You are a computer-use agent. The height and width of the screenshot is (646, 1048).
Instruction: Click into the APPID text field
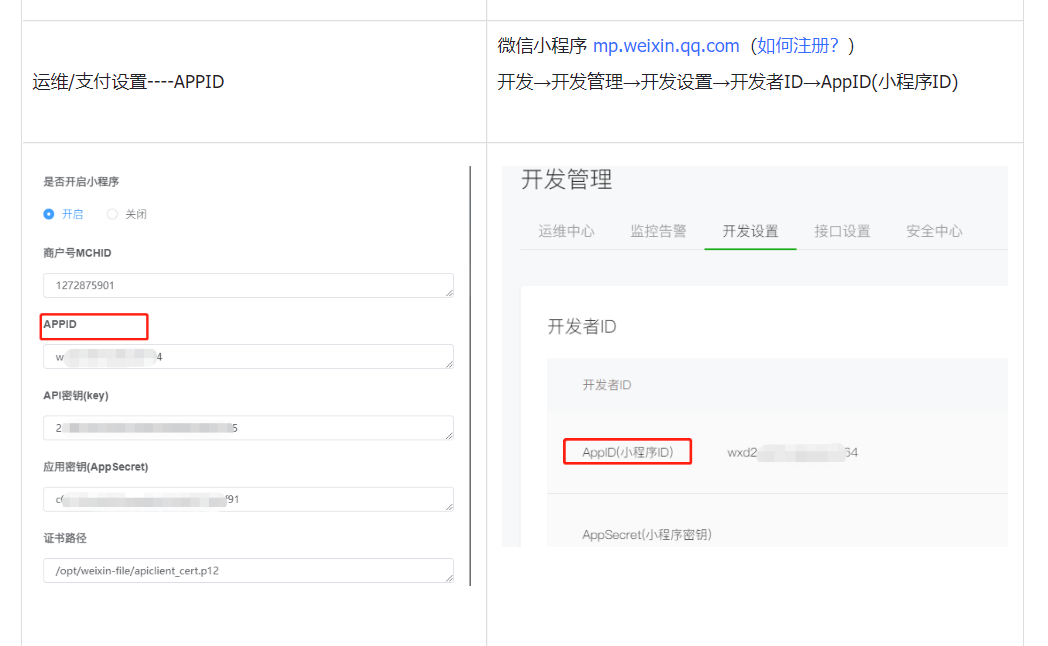click(x=249, y=357)
